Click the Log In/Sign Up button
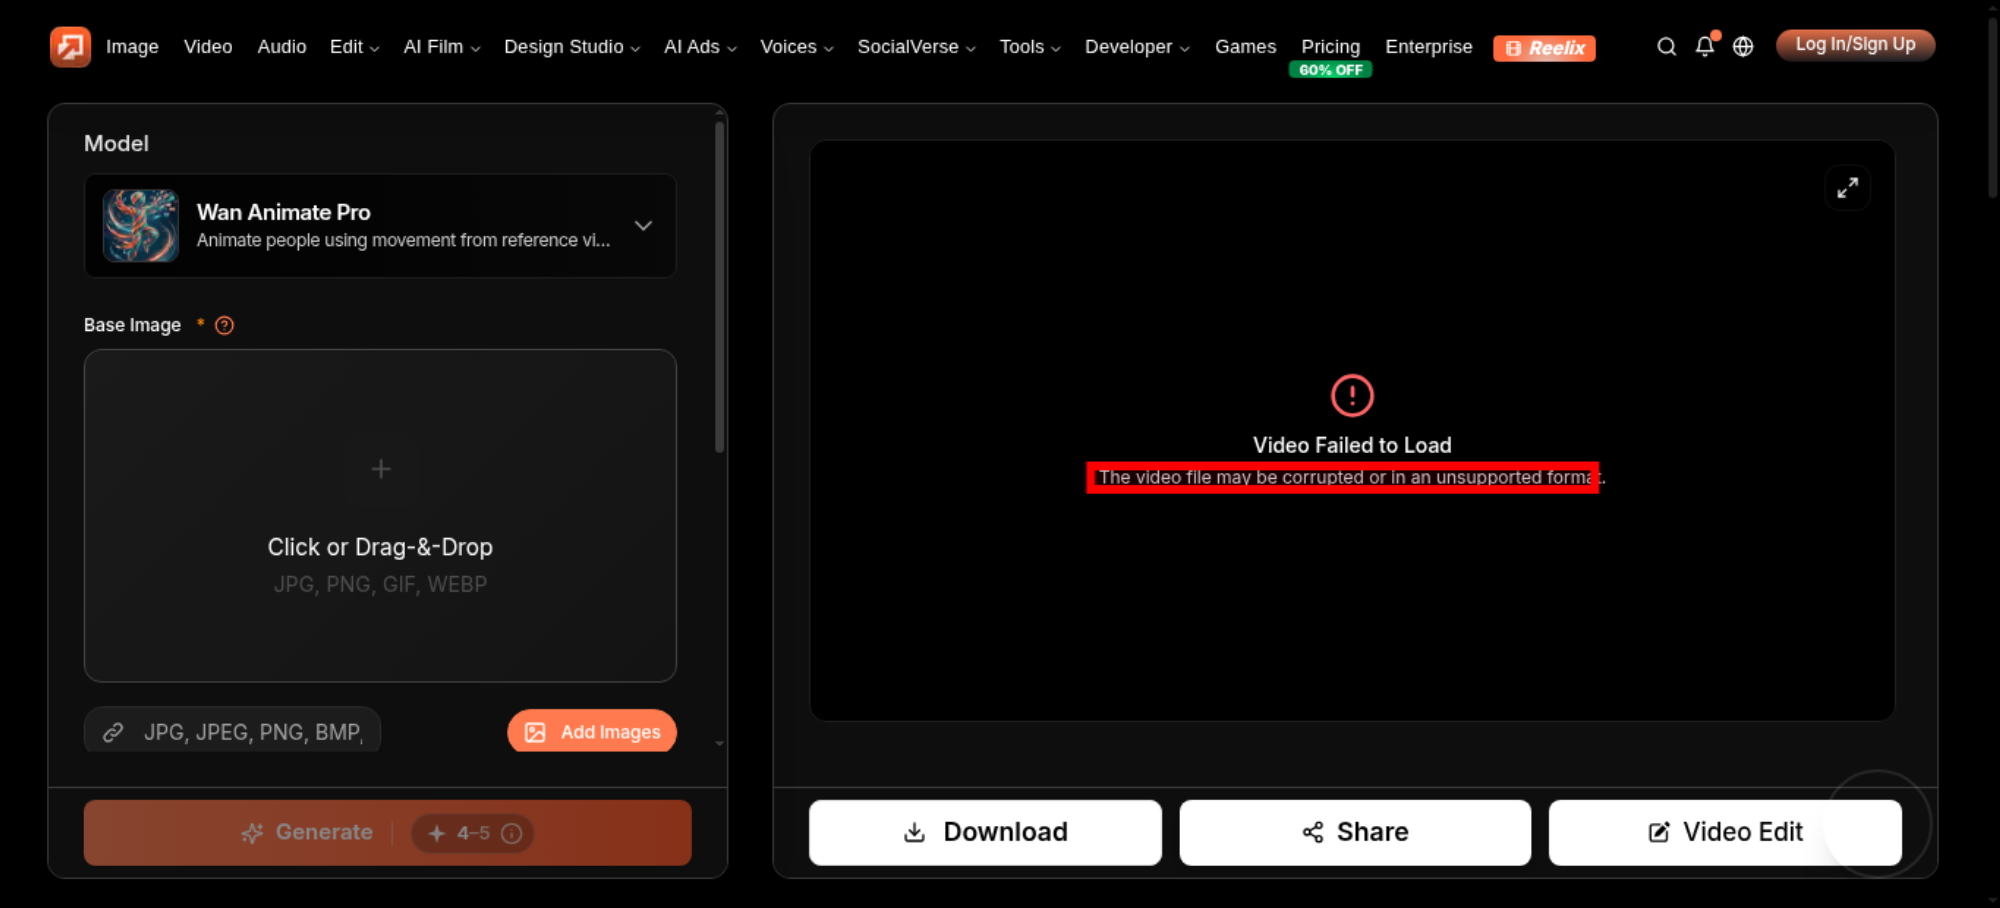The image size is (2000, 908). point(1855,45)
